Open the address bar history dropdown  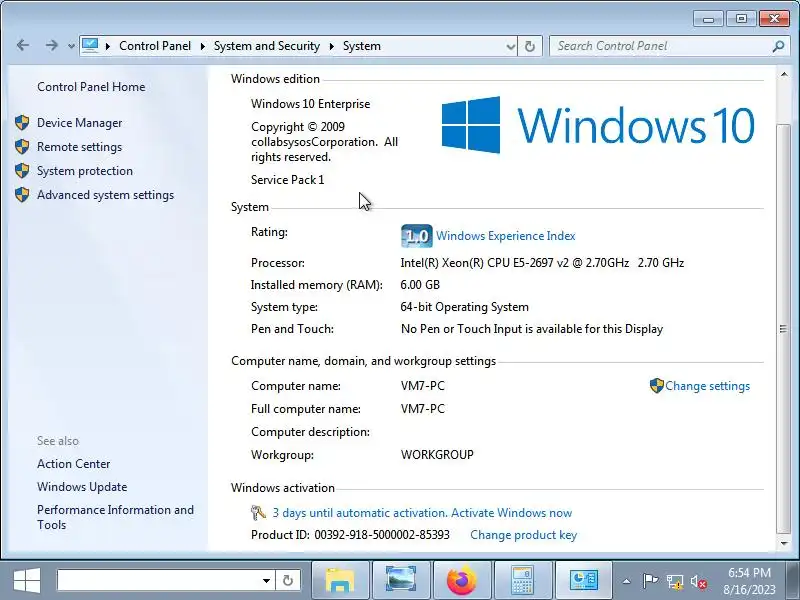pyautogui.click(x=511, y=46)
